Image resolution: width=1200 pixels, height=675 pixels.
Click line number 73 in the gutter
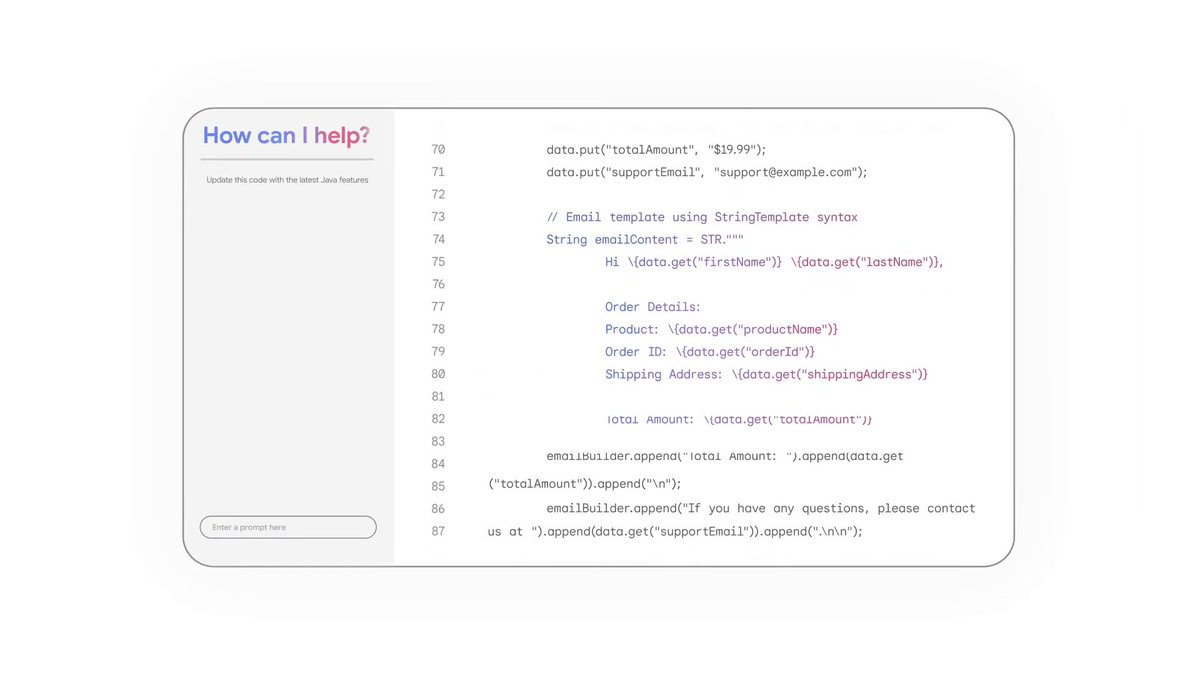click(438, 217)
